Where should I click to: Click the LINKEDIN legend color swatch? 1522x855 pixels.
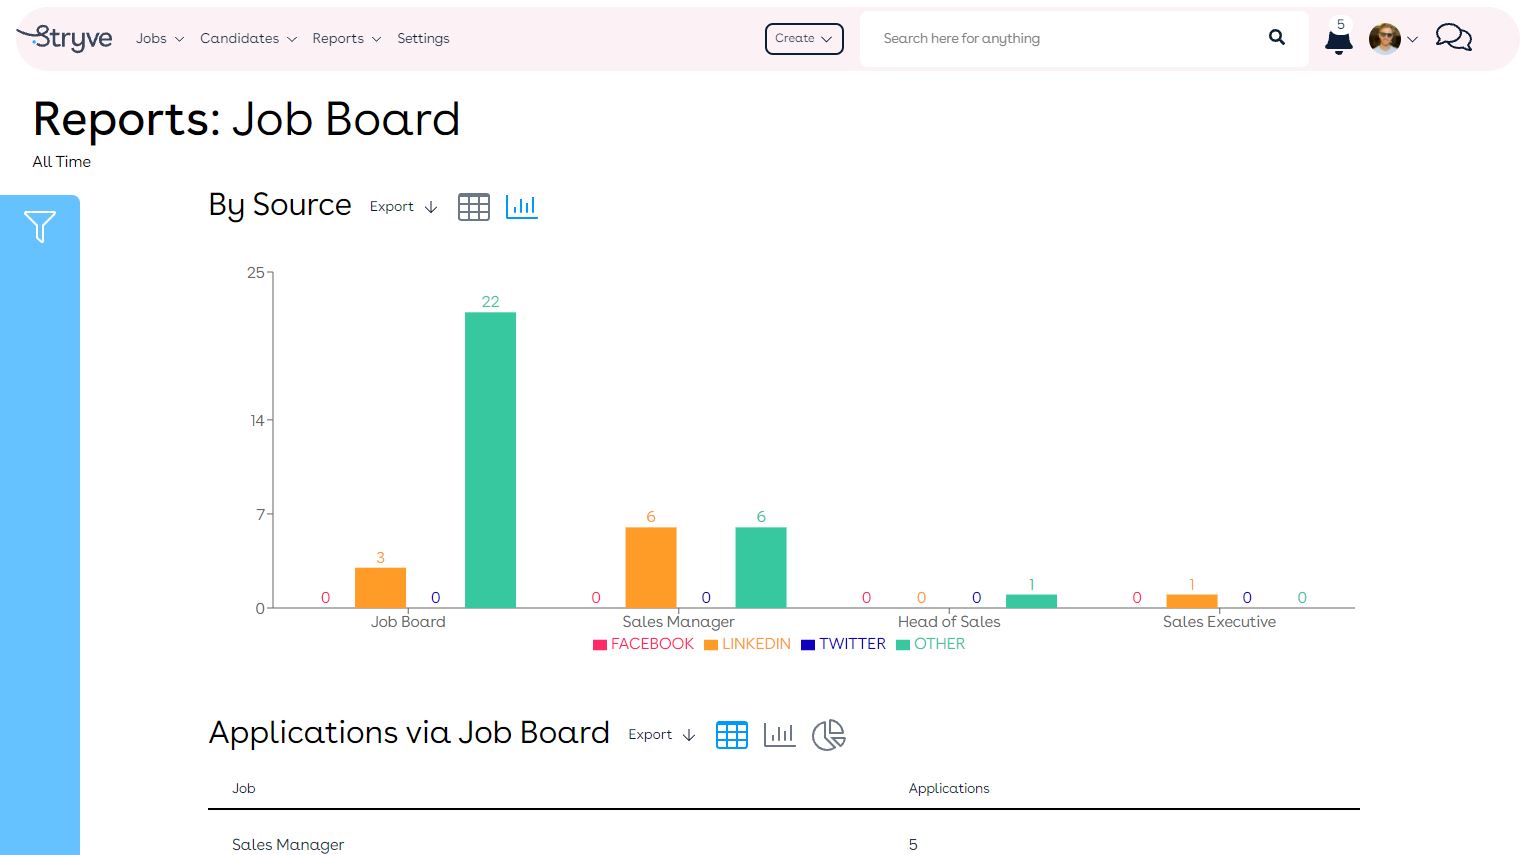click(x=711, y=644)
